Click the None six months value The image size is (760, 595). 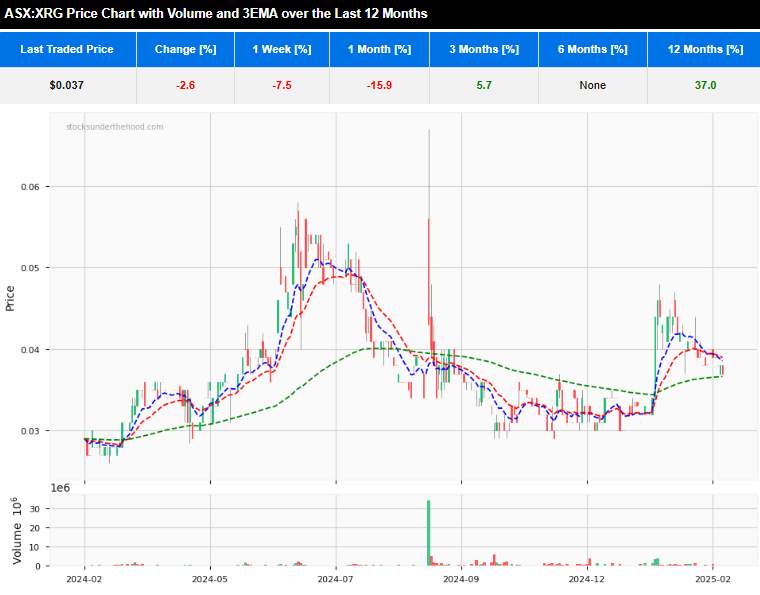(x=592, y=85)
